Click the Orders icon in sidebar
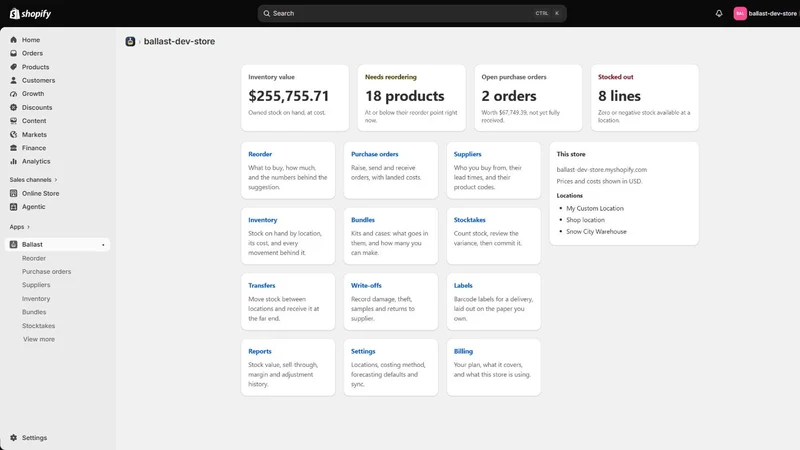 click(13, 53)
